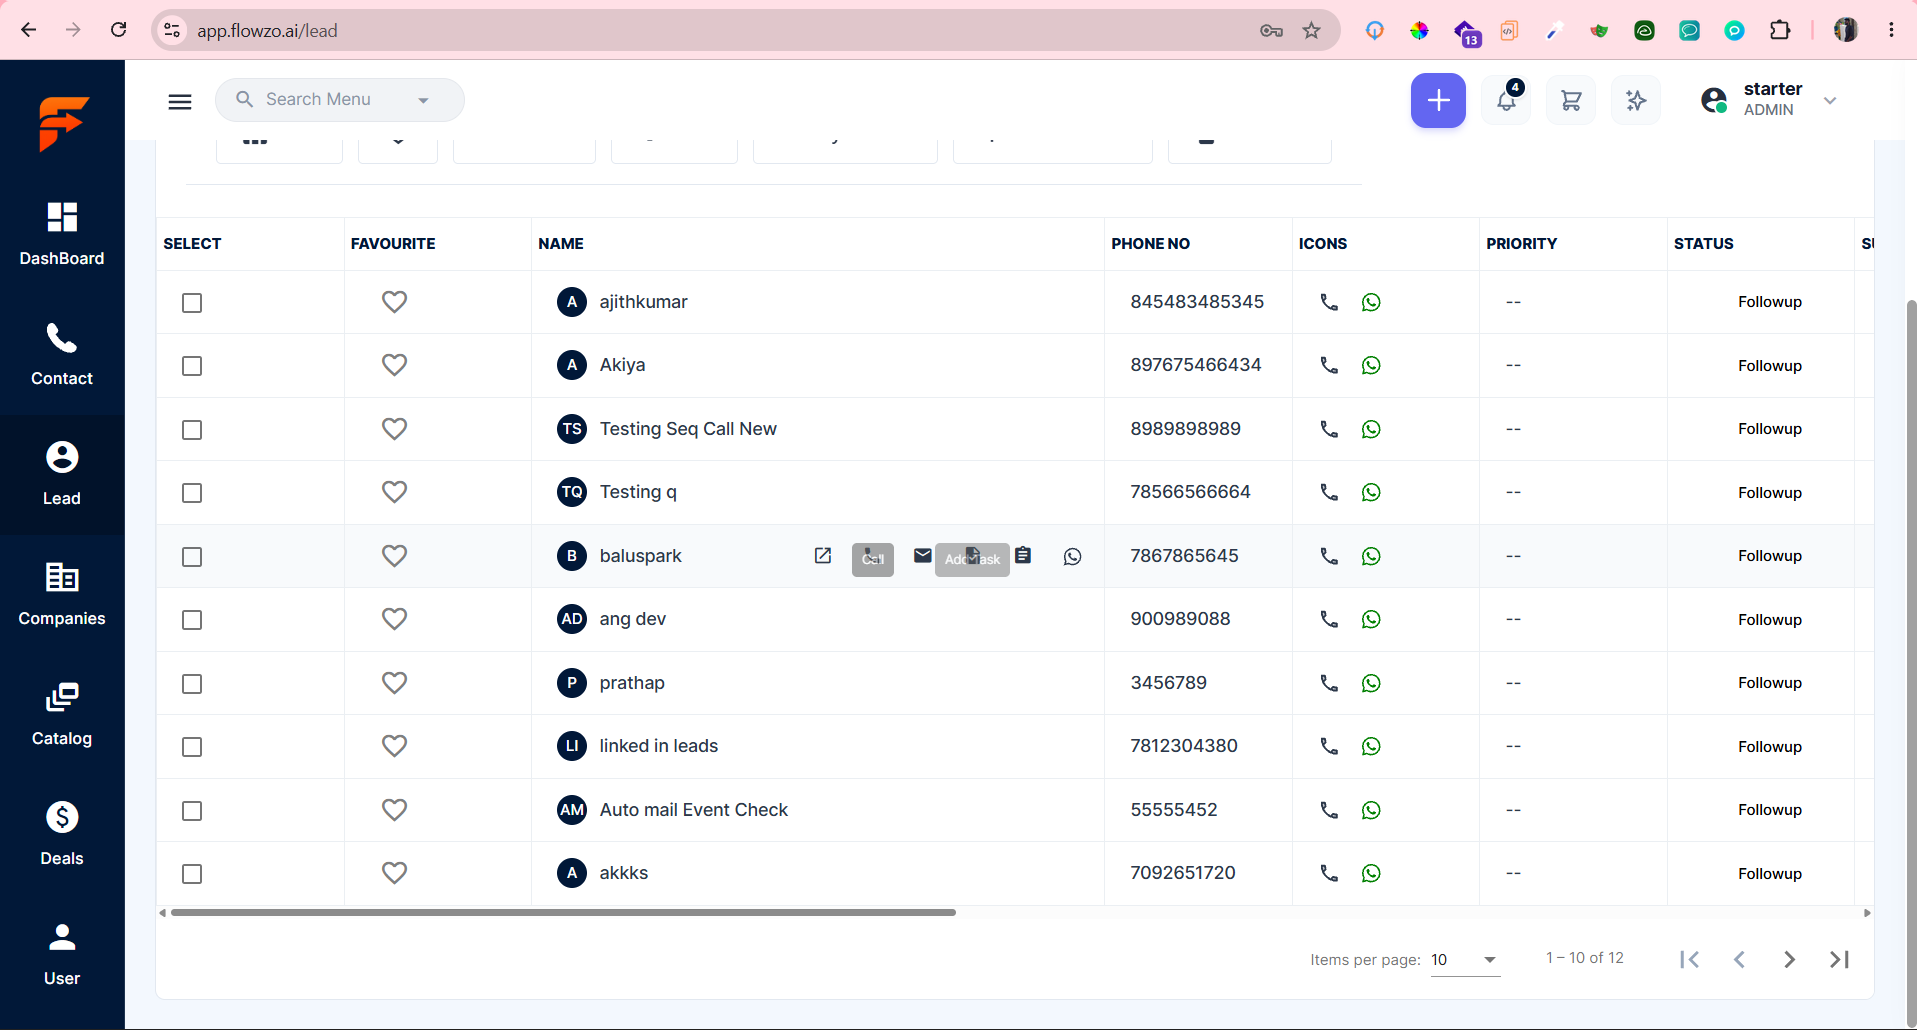
Task: Click the PHONE NO column header
Action: click(1151, 244)
